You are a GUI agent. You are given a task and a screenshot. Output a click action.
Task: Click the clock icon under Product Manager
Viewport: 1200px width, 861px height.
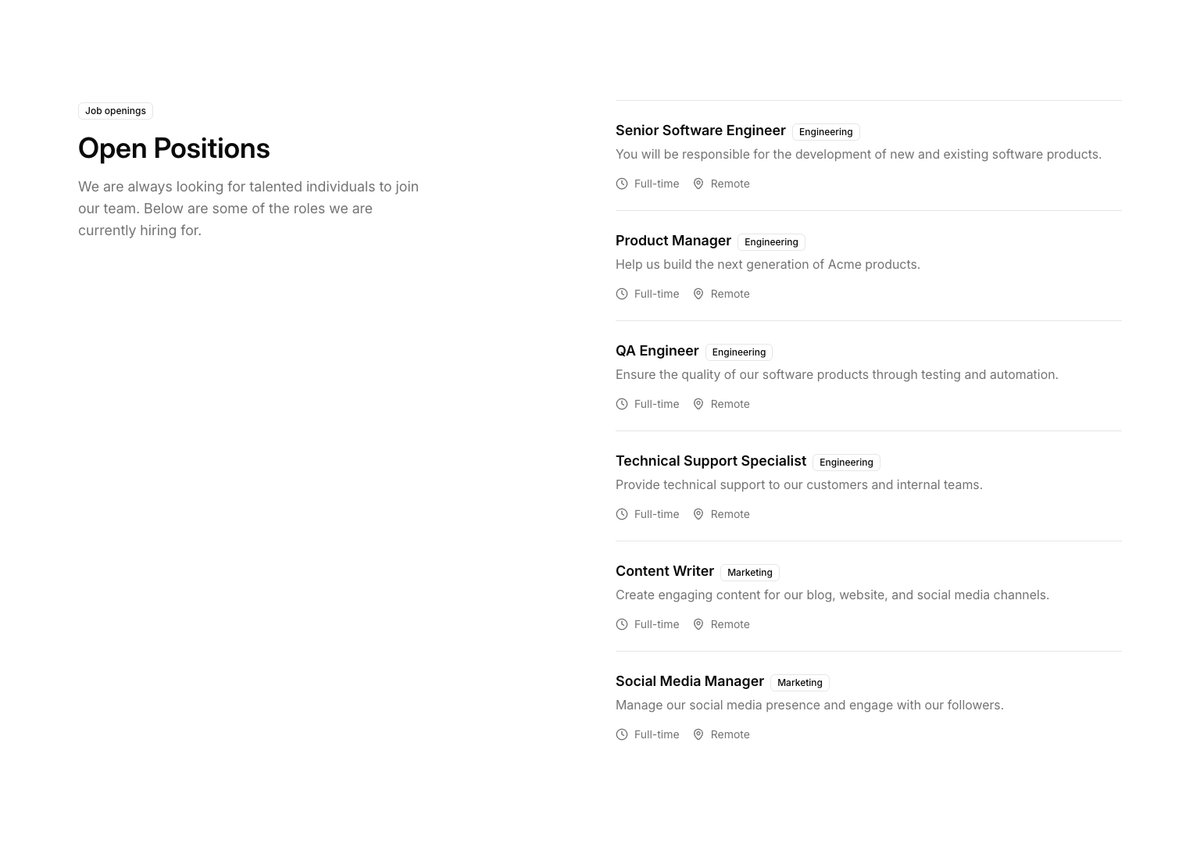point(622,294)
